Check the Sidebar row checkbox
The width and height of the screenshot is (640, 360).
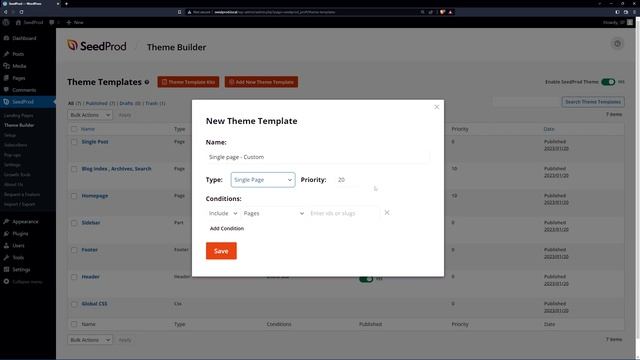pyautogui.click(x=74, y=223)
